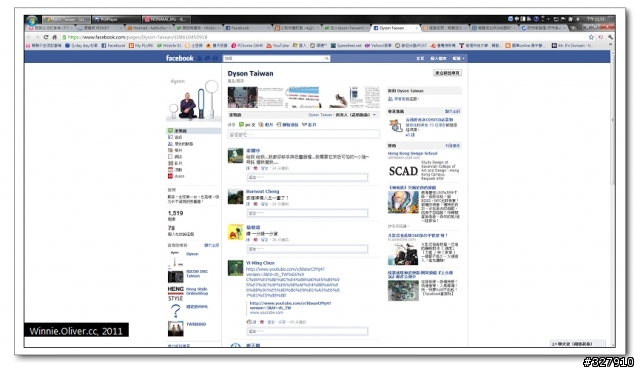Open the Dyson Taiwan wall filter dropdown arrow

pyautogui.click(x=374, y=115)
